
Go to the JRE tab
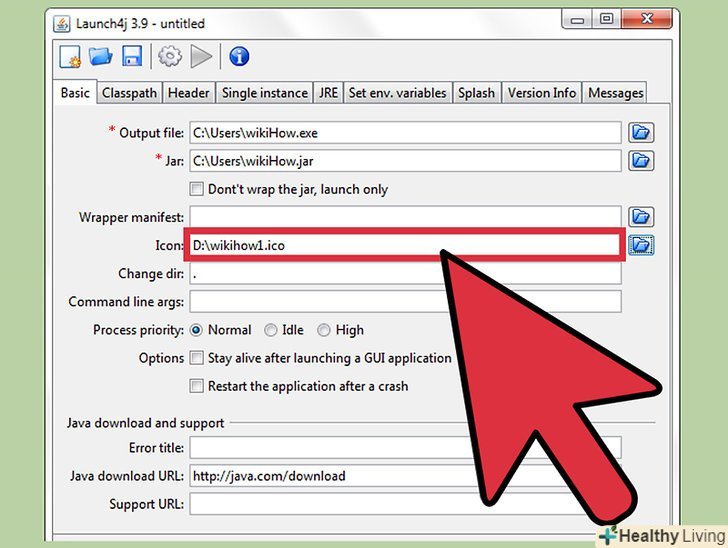pos(328,93)
